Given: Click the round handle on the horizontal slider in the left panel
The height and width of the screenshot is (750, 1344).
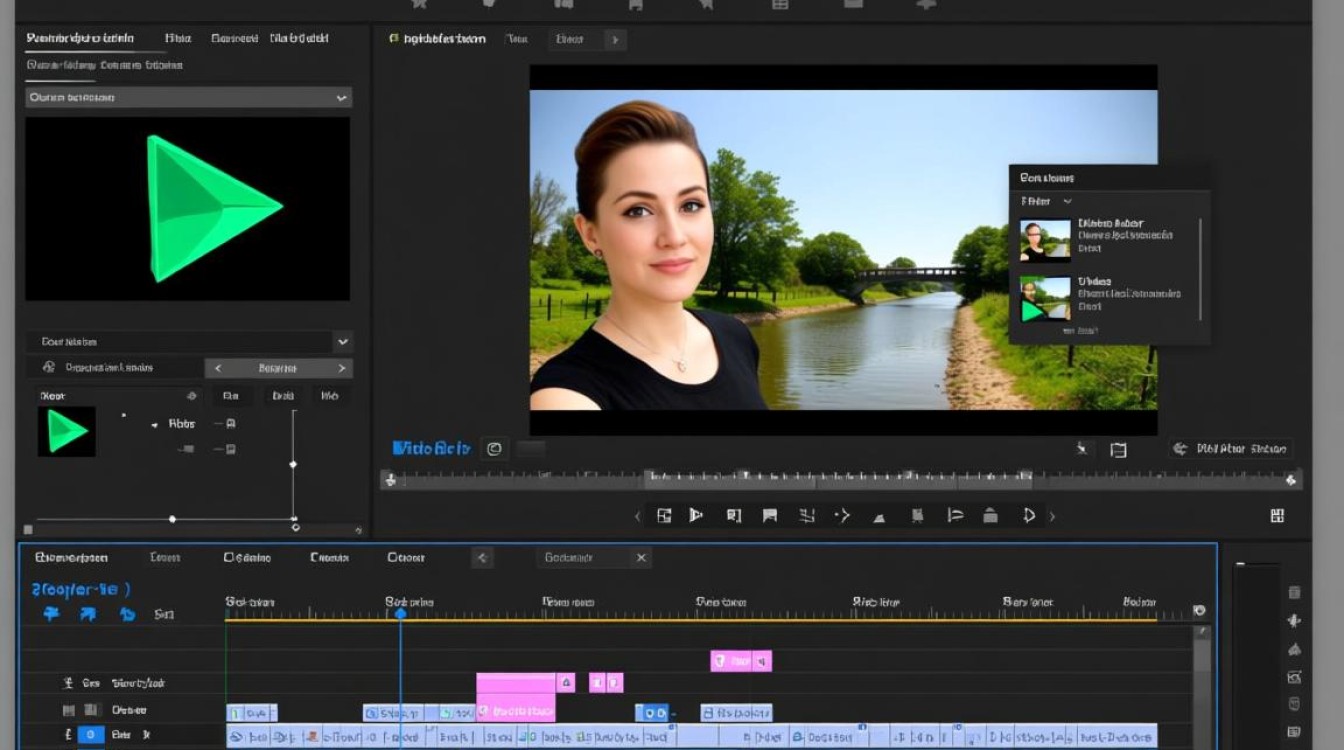Looking at the screenshot, I should coord(173,519).
